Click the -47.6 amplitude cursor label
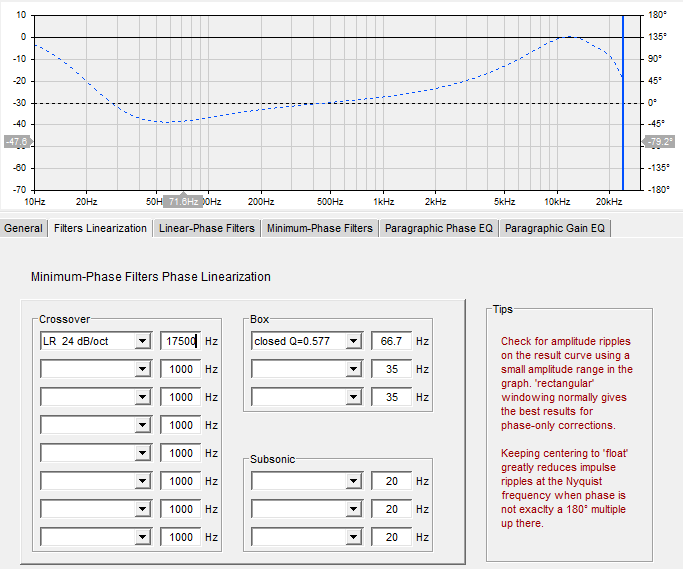 17,142
